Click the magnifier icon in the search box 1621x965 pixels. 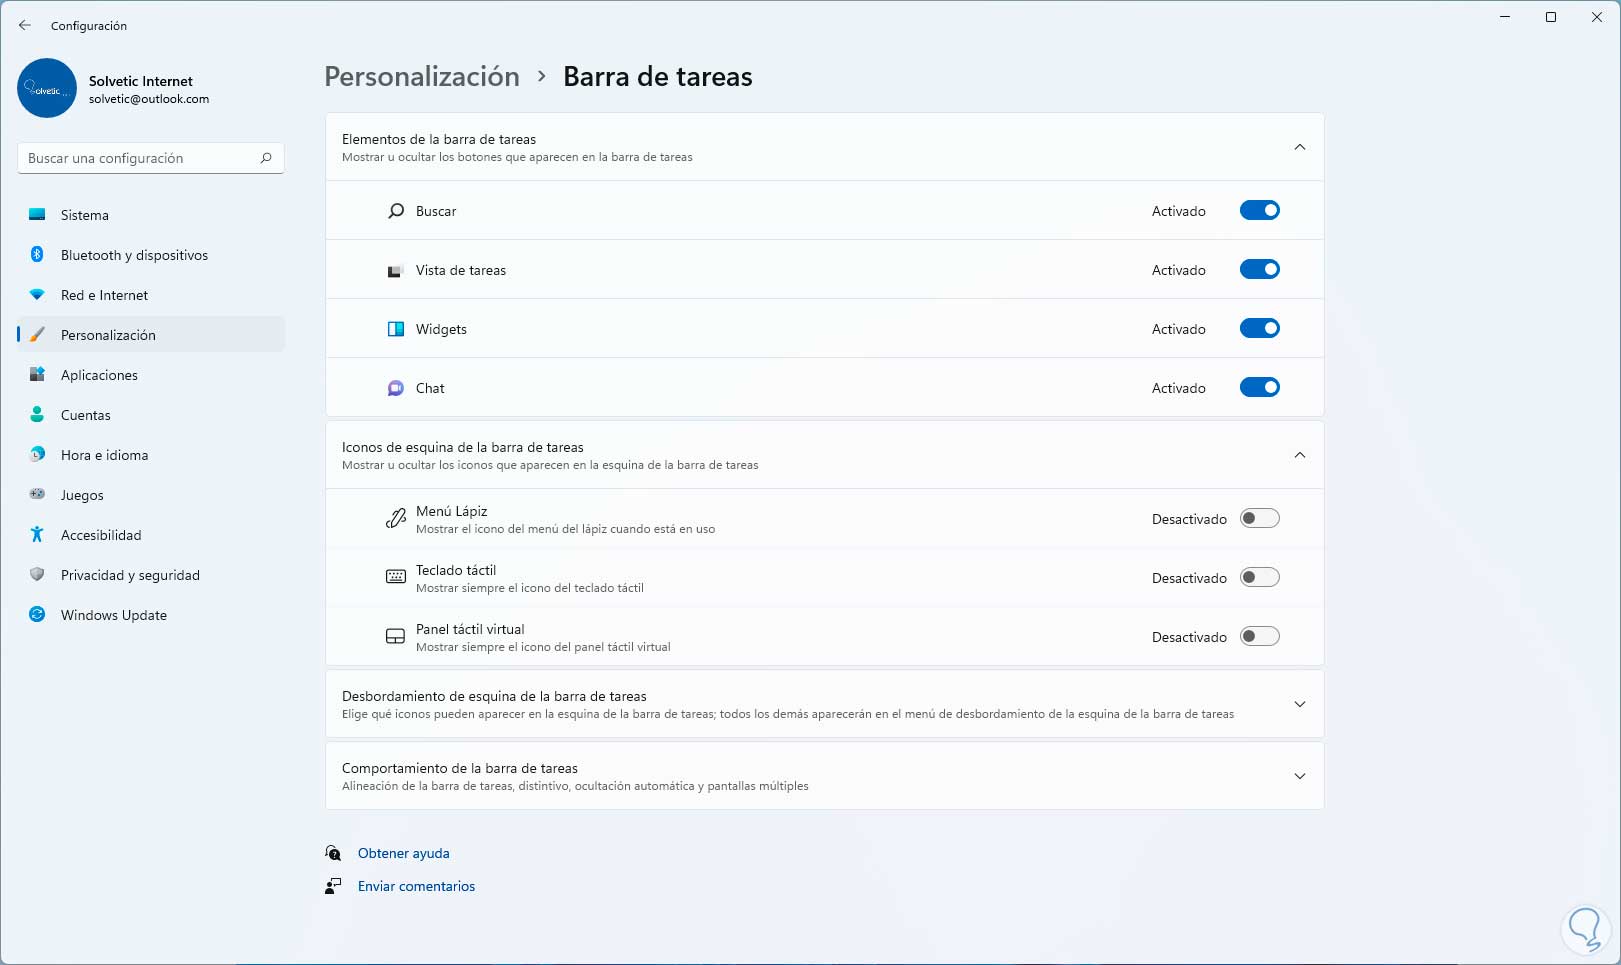pyautogui.click(x=266, y=158)
